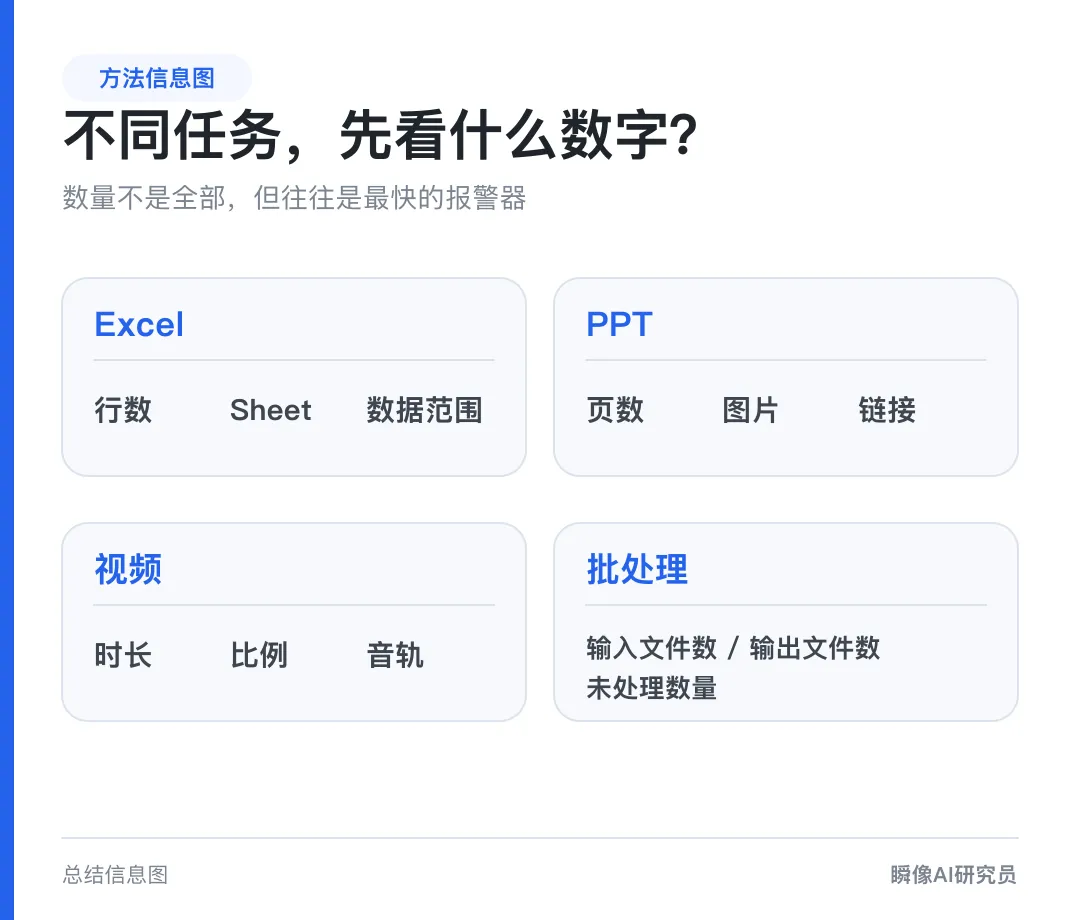This screenshot has height=920, width=1080.
Task: Select the Sheet item in Excel card
Action: pyautogui.click(x=271, y=410)
